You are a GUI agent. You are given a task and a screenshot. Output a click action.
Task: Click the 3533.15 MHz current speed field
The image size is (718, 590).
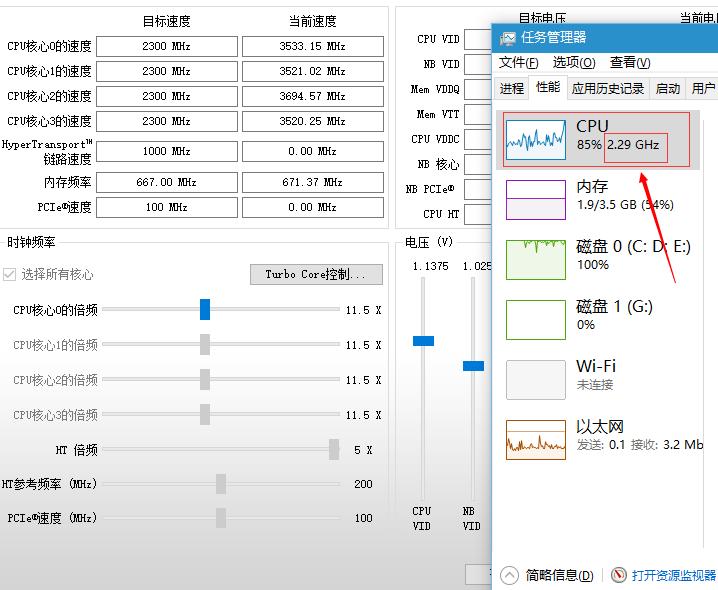click(x=313, y=46)
